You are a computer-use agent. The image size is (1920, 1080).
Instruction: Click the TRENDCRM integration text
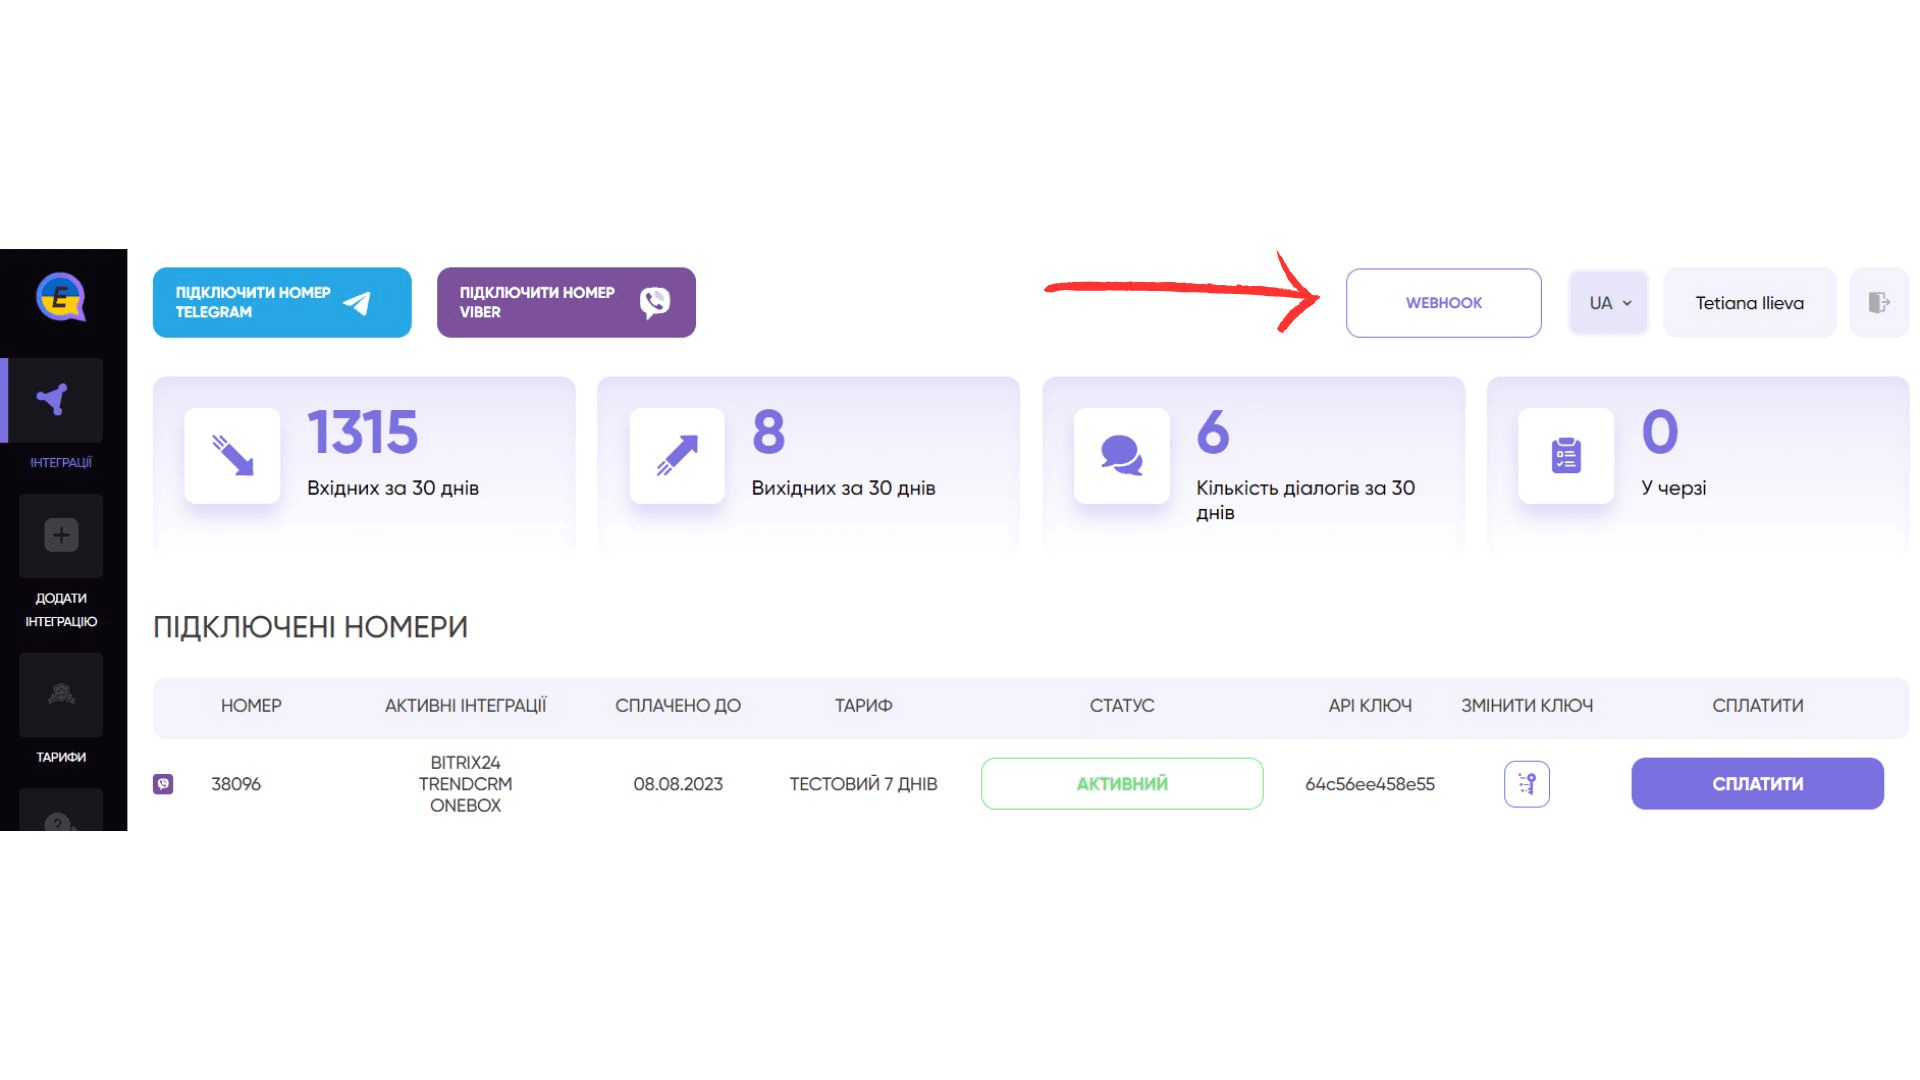[x=465, y=784]
